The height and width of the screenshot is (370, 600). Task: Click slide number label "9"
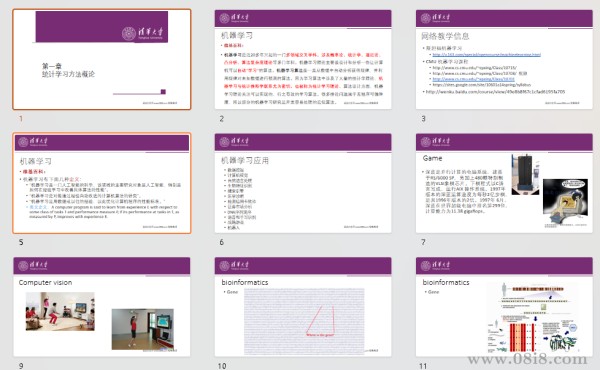pos(21,366)
